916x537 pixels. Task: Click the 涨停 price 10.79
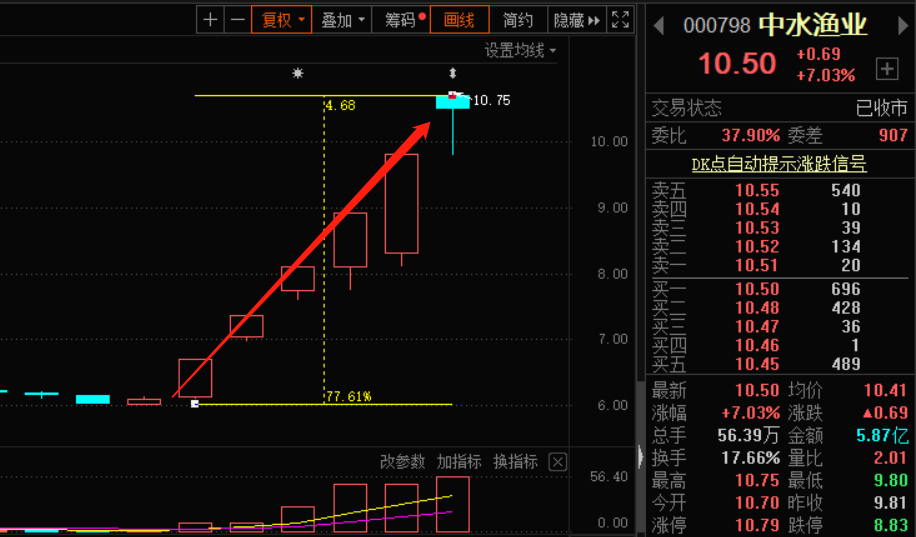tap(757, 525)
